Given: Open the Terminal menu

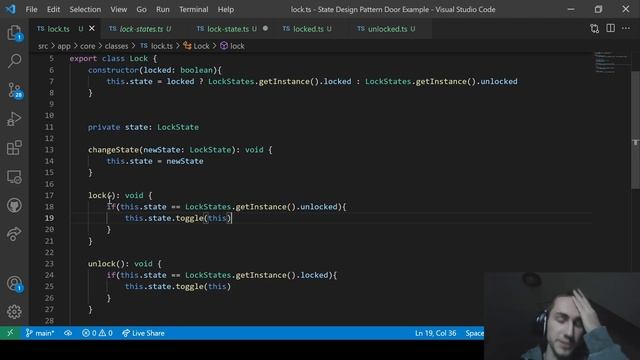Looking at the screenshot, I should point(193,9).
